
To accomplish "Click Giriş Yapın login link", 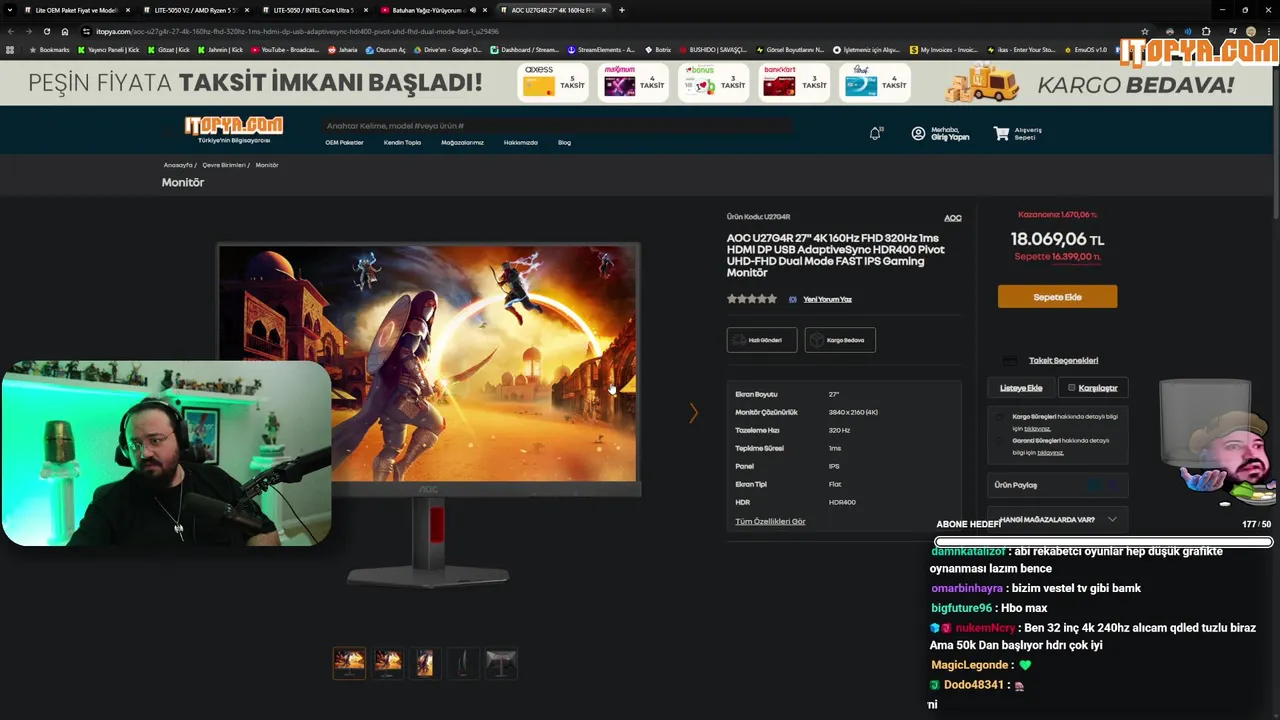I will click(x=950, y=137).
